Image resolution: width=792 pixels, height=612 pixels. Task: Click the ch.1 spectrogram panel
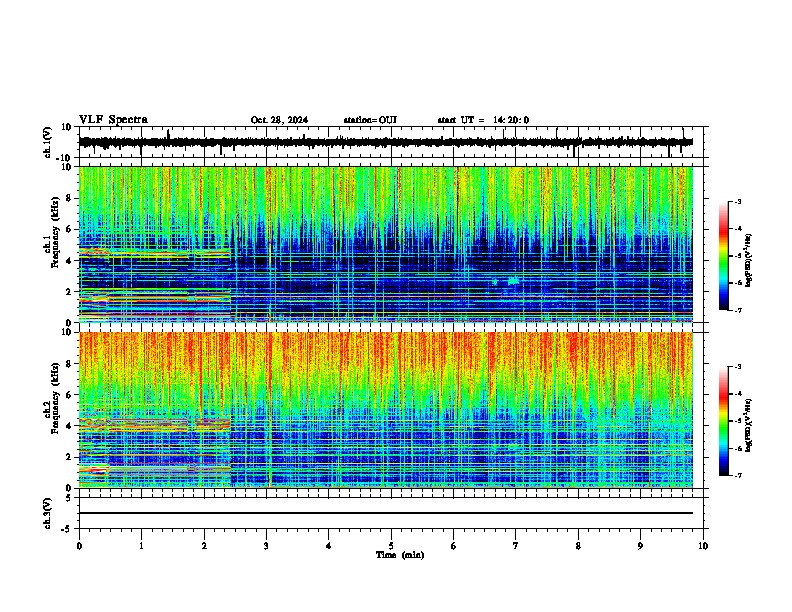(386, 244)
